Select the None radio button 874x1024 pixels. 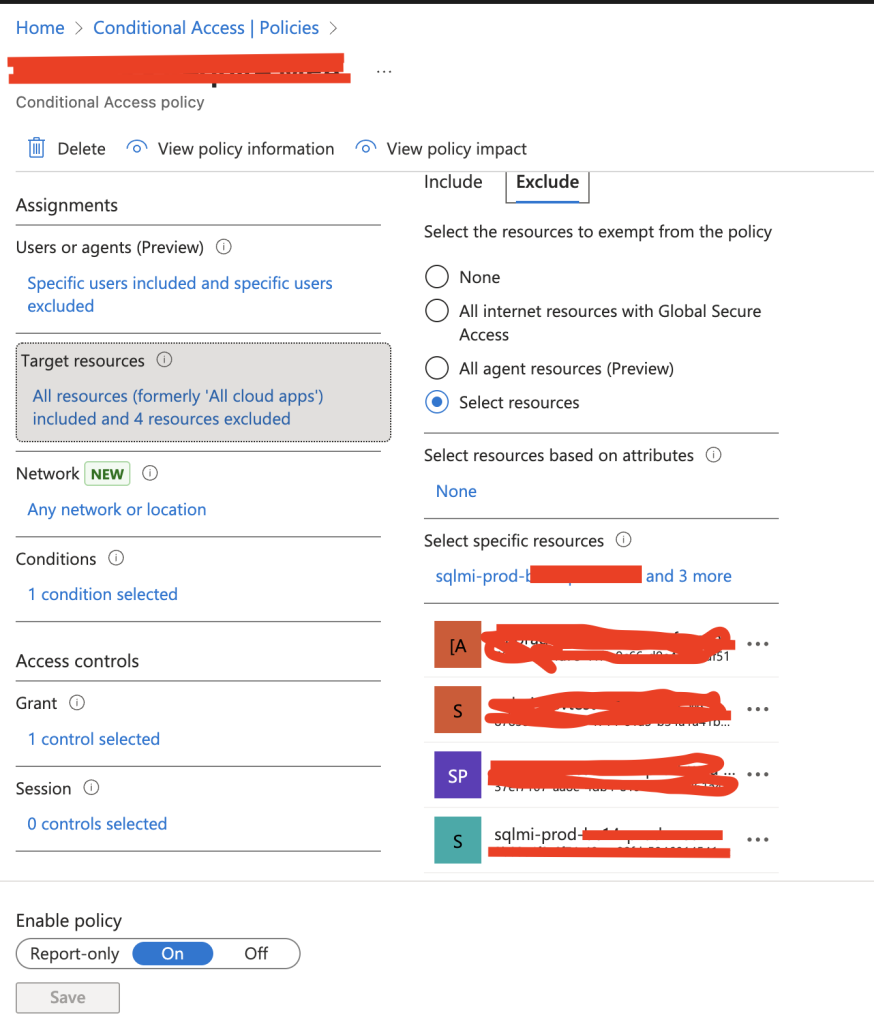click(x=437, y=277)
